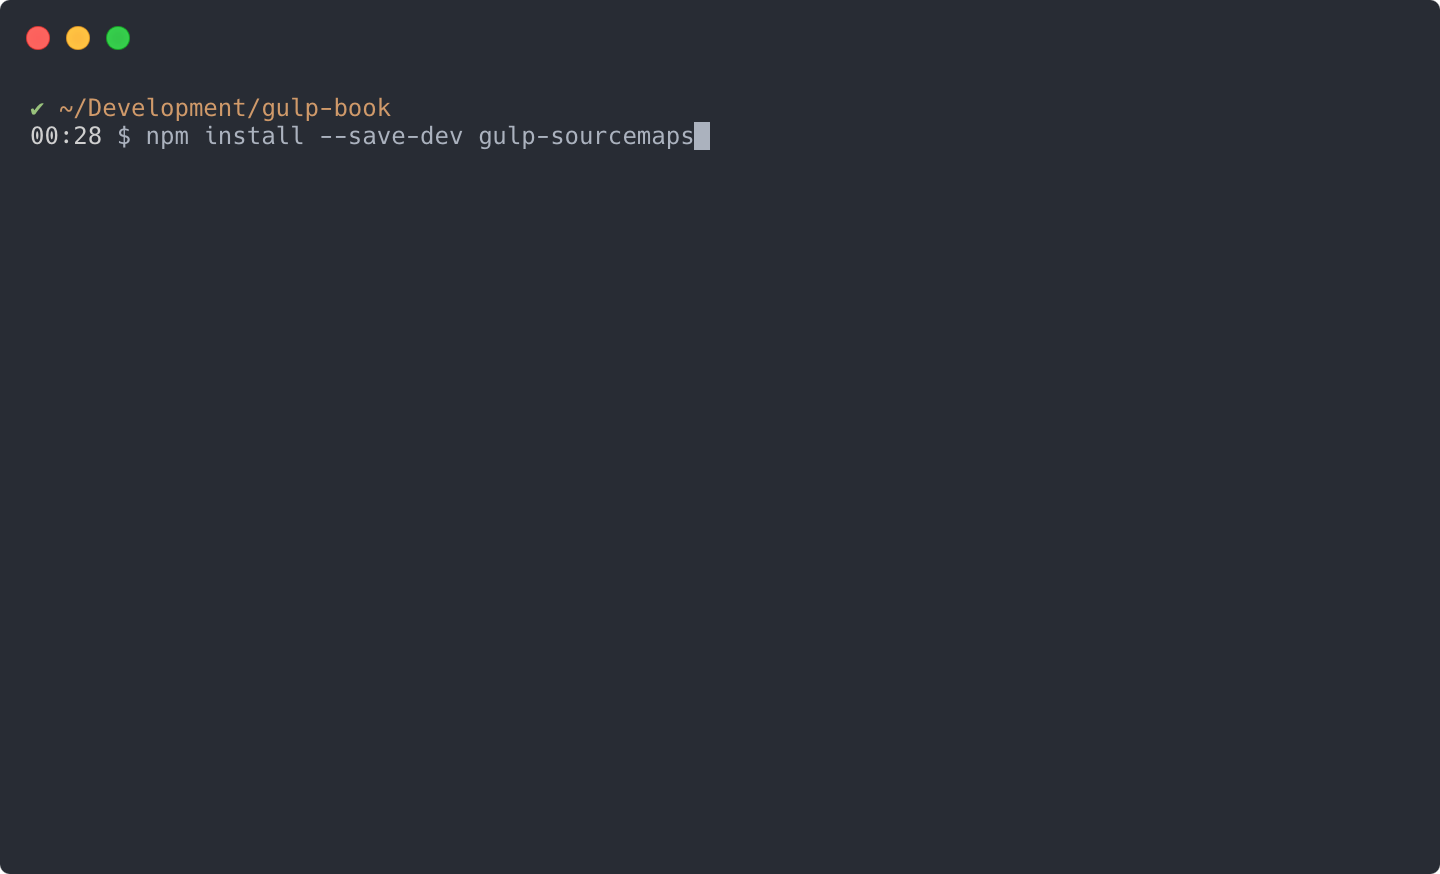Select the Development folder in the path
The height and width of the screenshot is (874, 1440).
(x=167, y=108)
